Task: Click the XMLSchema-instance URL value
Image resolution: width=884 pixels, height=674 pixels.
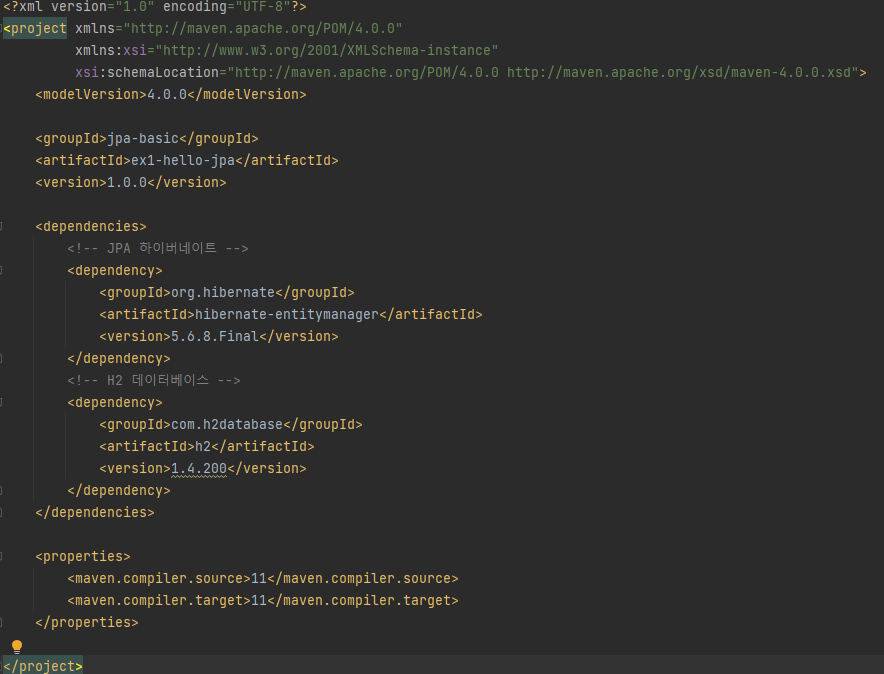Action: click(x=327, y=50)
